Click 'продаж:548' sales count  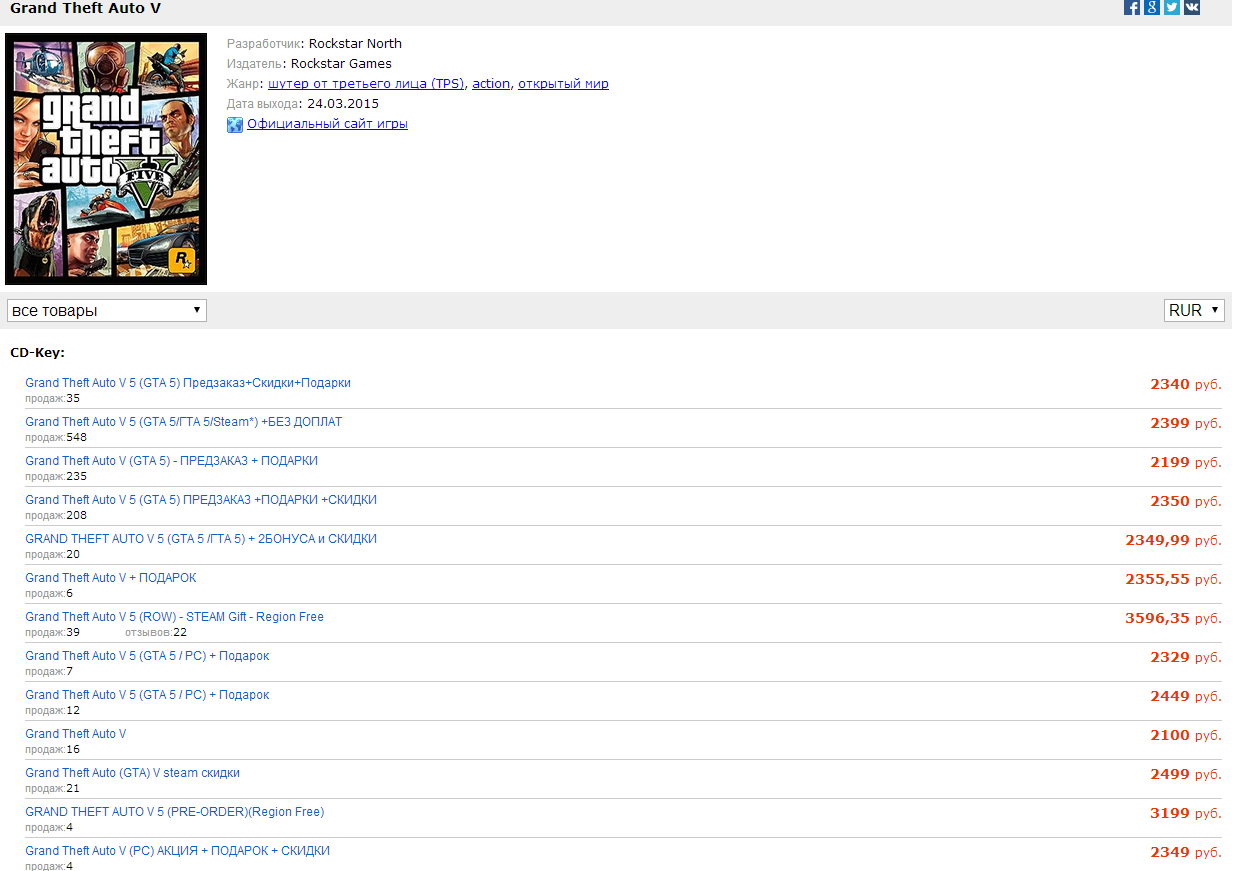(x=56, y=437)
